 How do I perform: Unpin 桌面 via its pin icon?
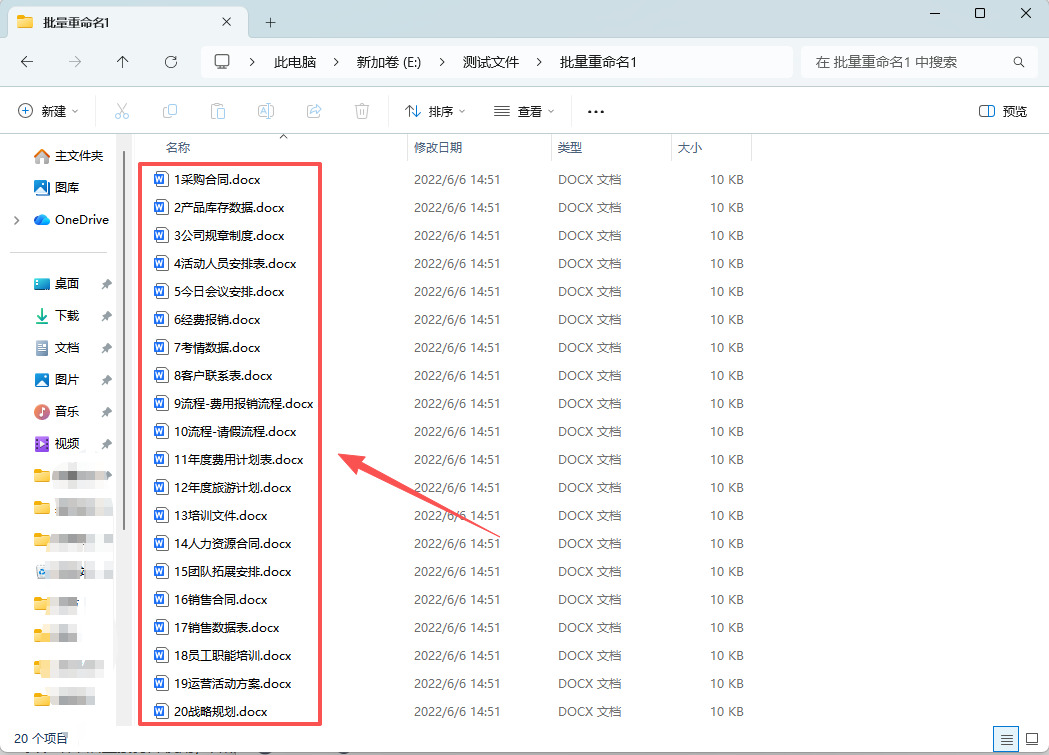(x=106, y=284)
